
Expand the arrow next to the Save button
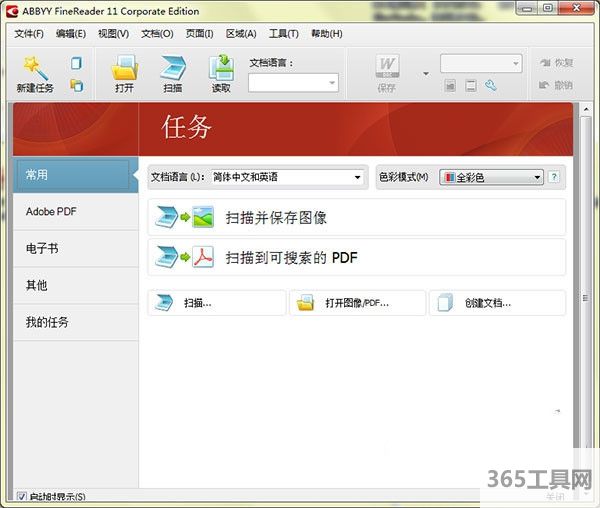[x=426, y=73]
